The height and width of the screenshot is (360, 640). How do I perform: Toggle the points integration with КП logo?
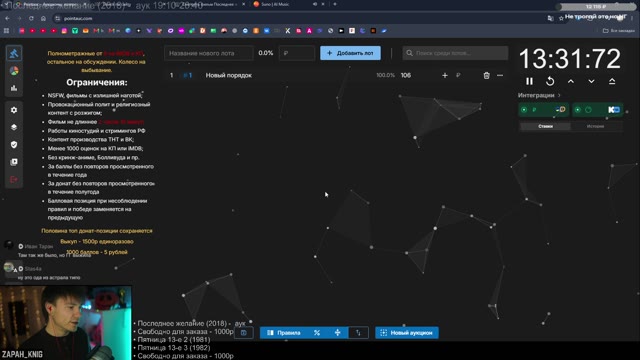point(598,109)
